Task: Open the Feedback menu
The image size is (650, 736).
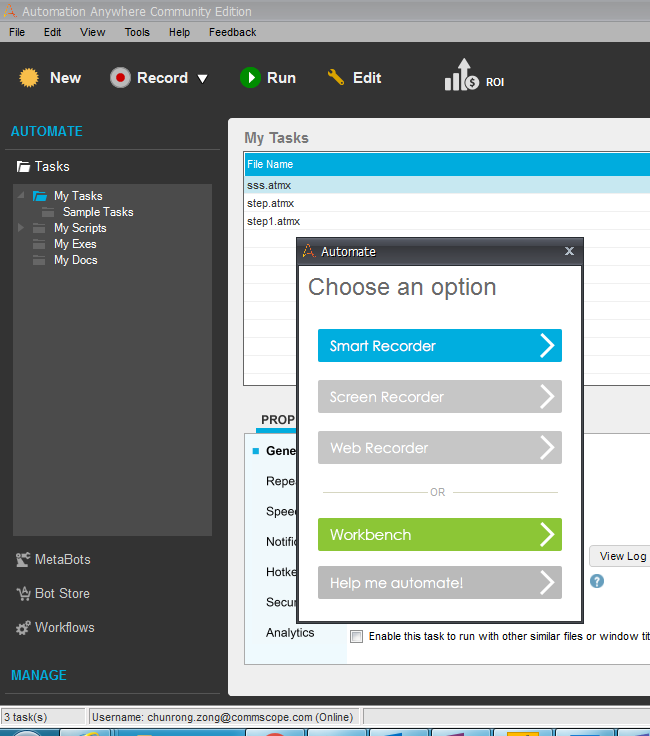Action: point(232,32)
